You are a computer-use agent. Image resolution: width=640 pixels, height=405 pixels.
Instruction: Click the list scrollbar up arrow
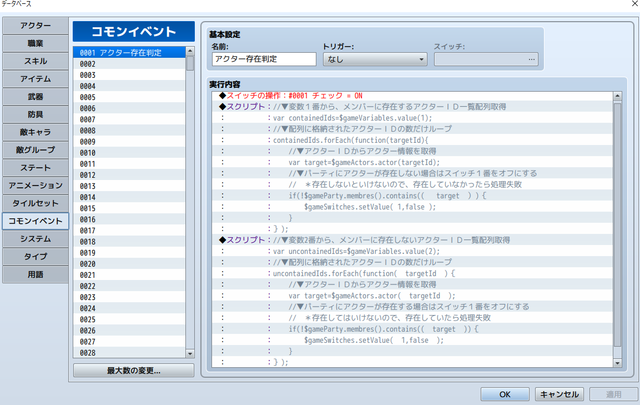[190, 51]
